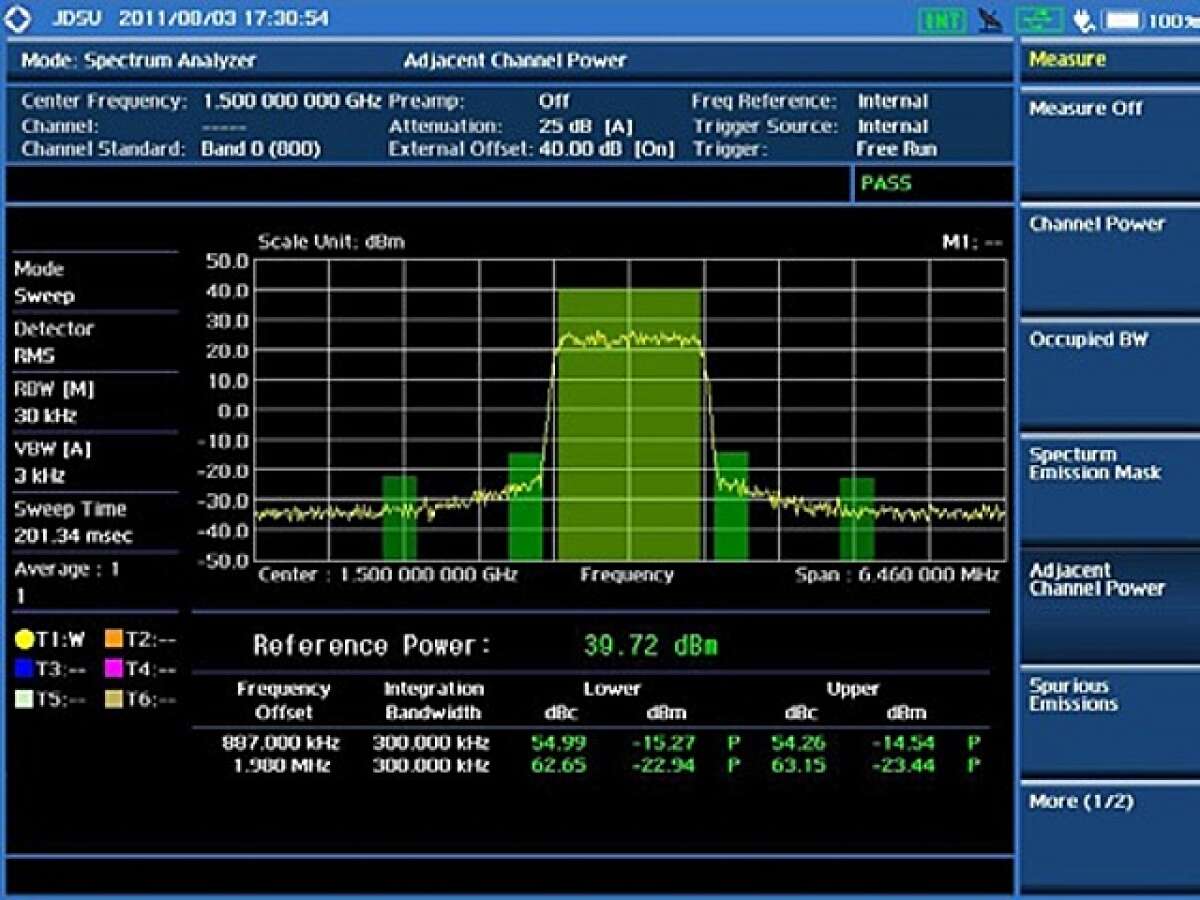Click the RBW [M] 30 kHz setting
Viewport: 1200px width, 900px height.
click(95, 402)
